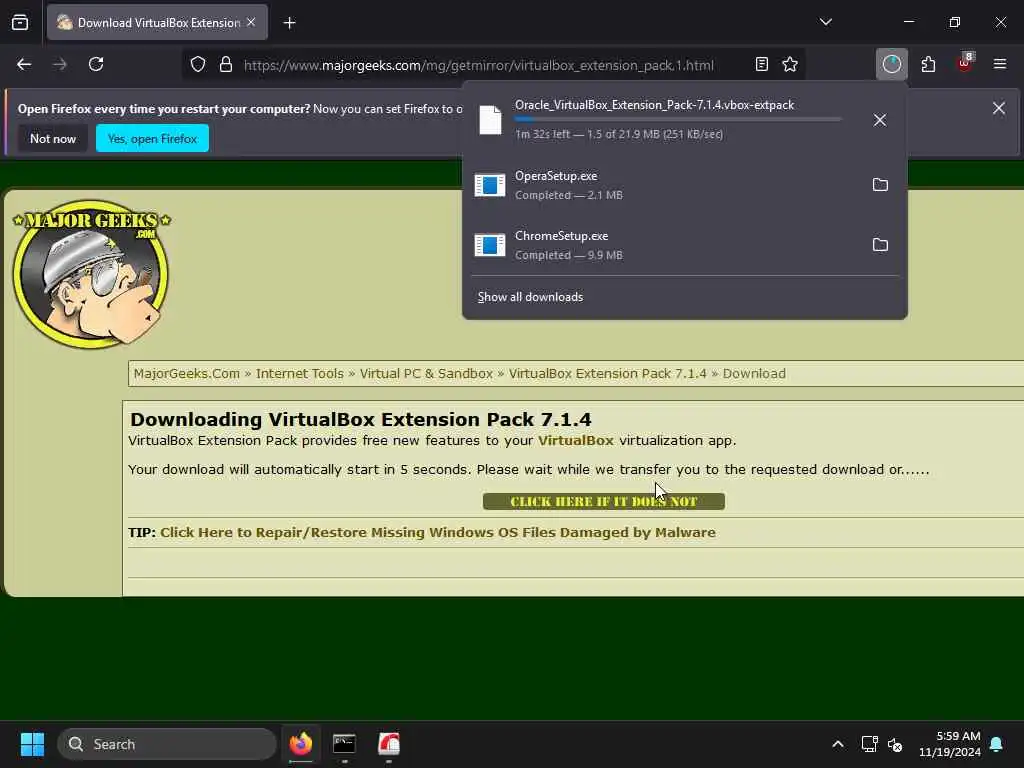Click the site security padlock icon

point(226,65)
